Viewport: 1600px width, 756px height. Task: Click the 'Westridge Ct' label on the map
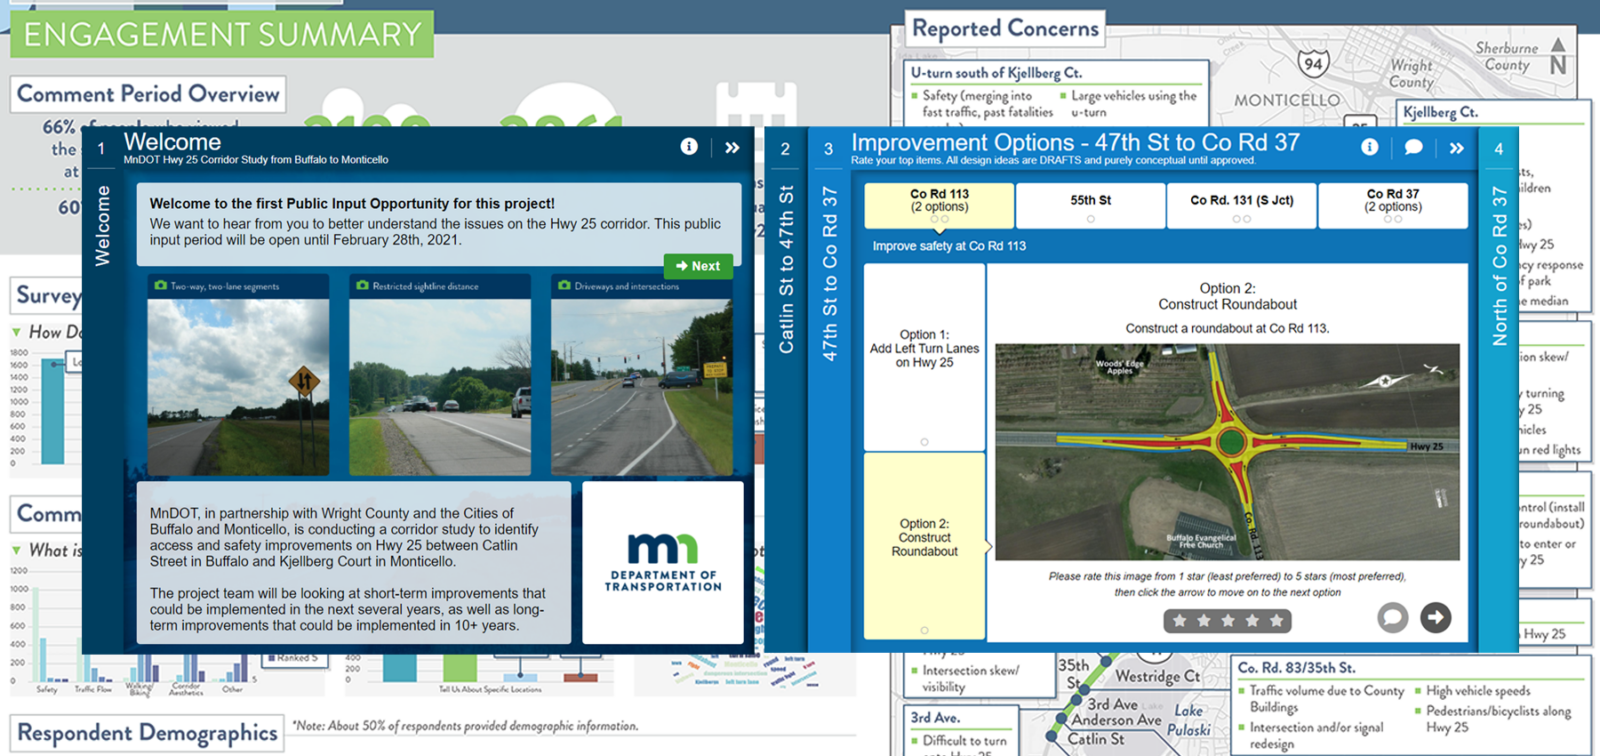click(1157, 677)
